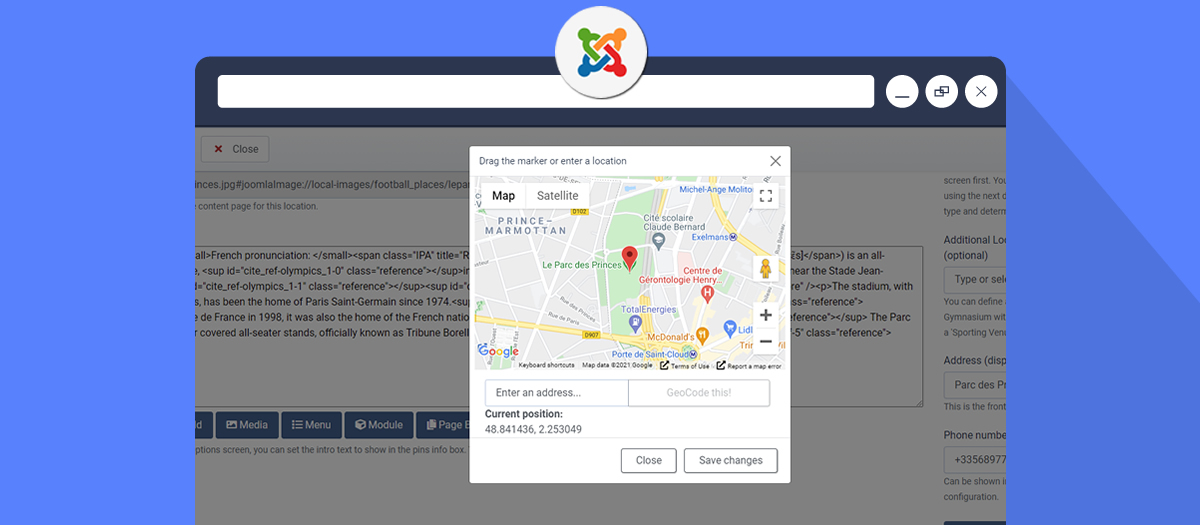Click Centre de Gérontologie hospital marker
The height and width of the screenshot is (525, 1200).
(707, 293)
